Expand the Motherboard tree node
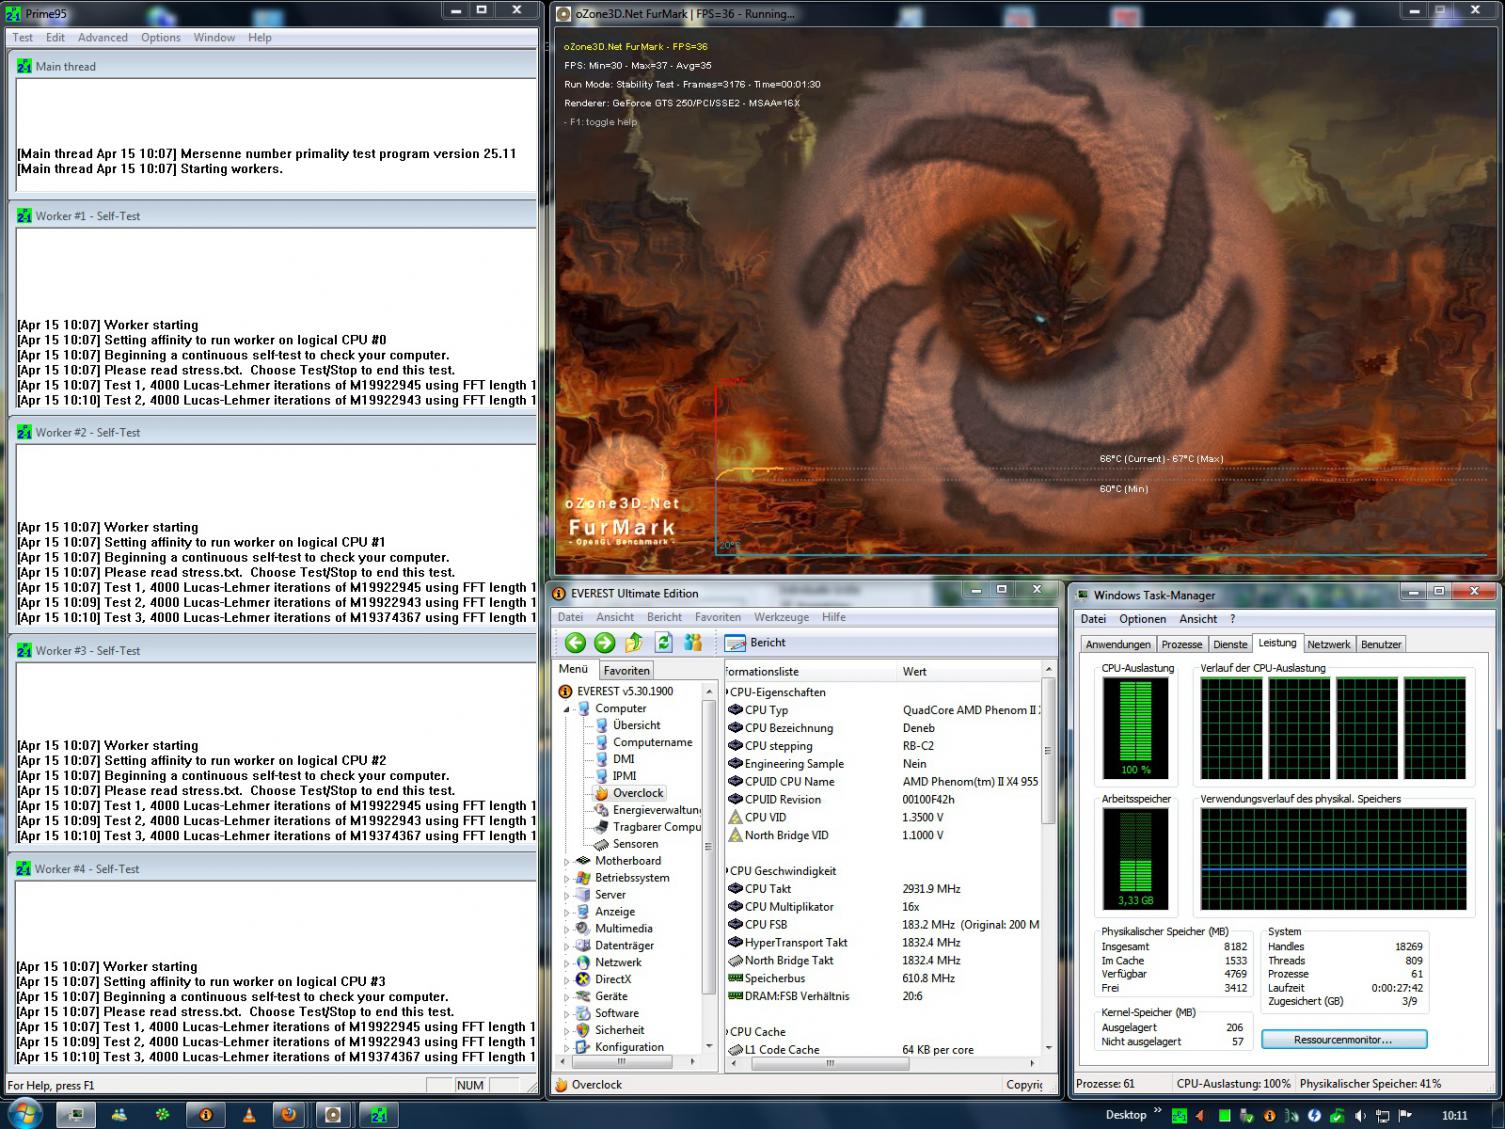The height and width of the screenshot is (1129, 1505). tap(567, 861)
